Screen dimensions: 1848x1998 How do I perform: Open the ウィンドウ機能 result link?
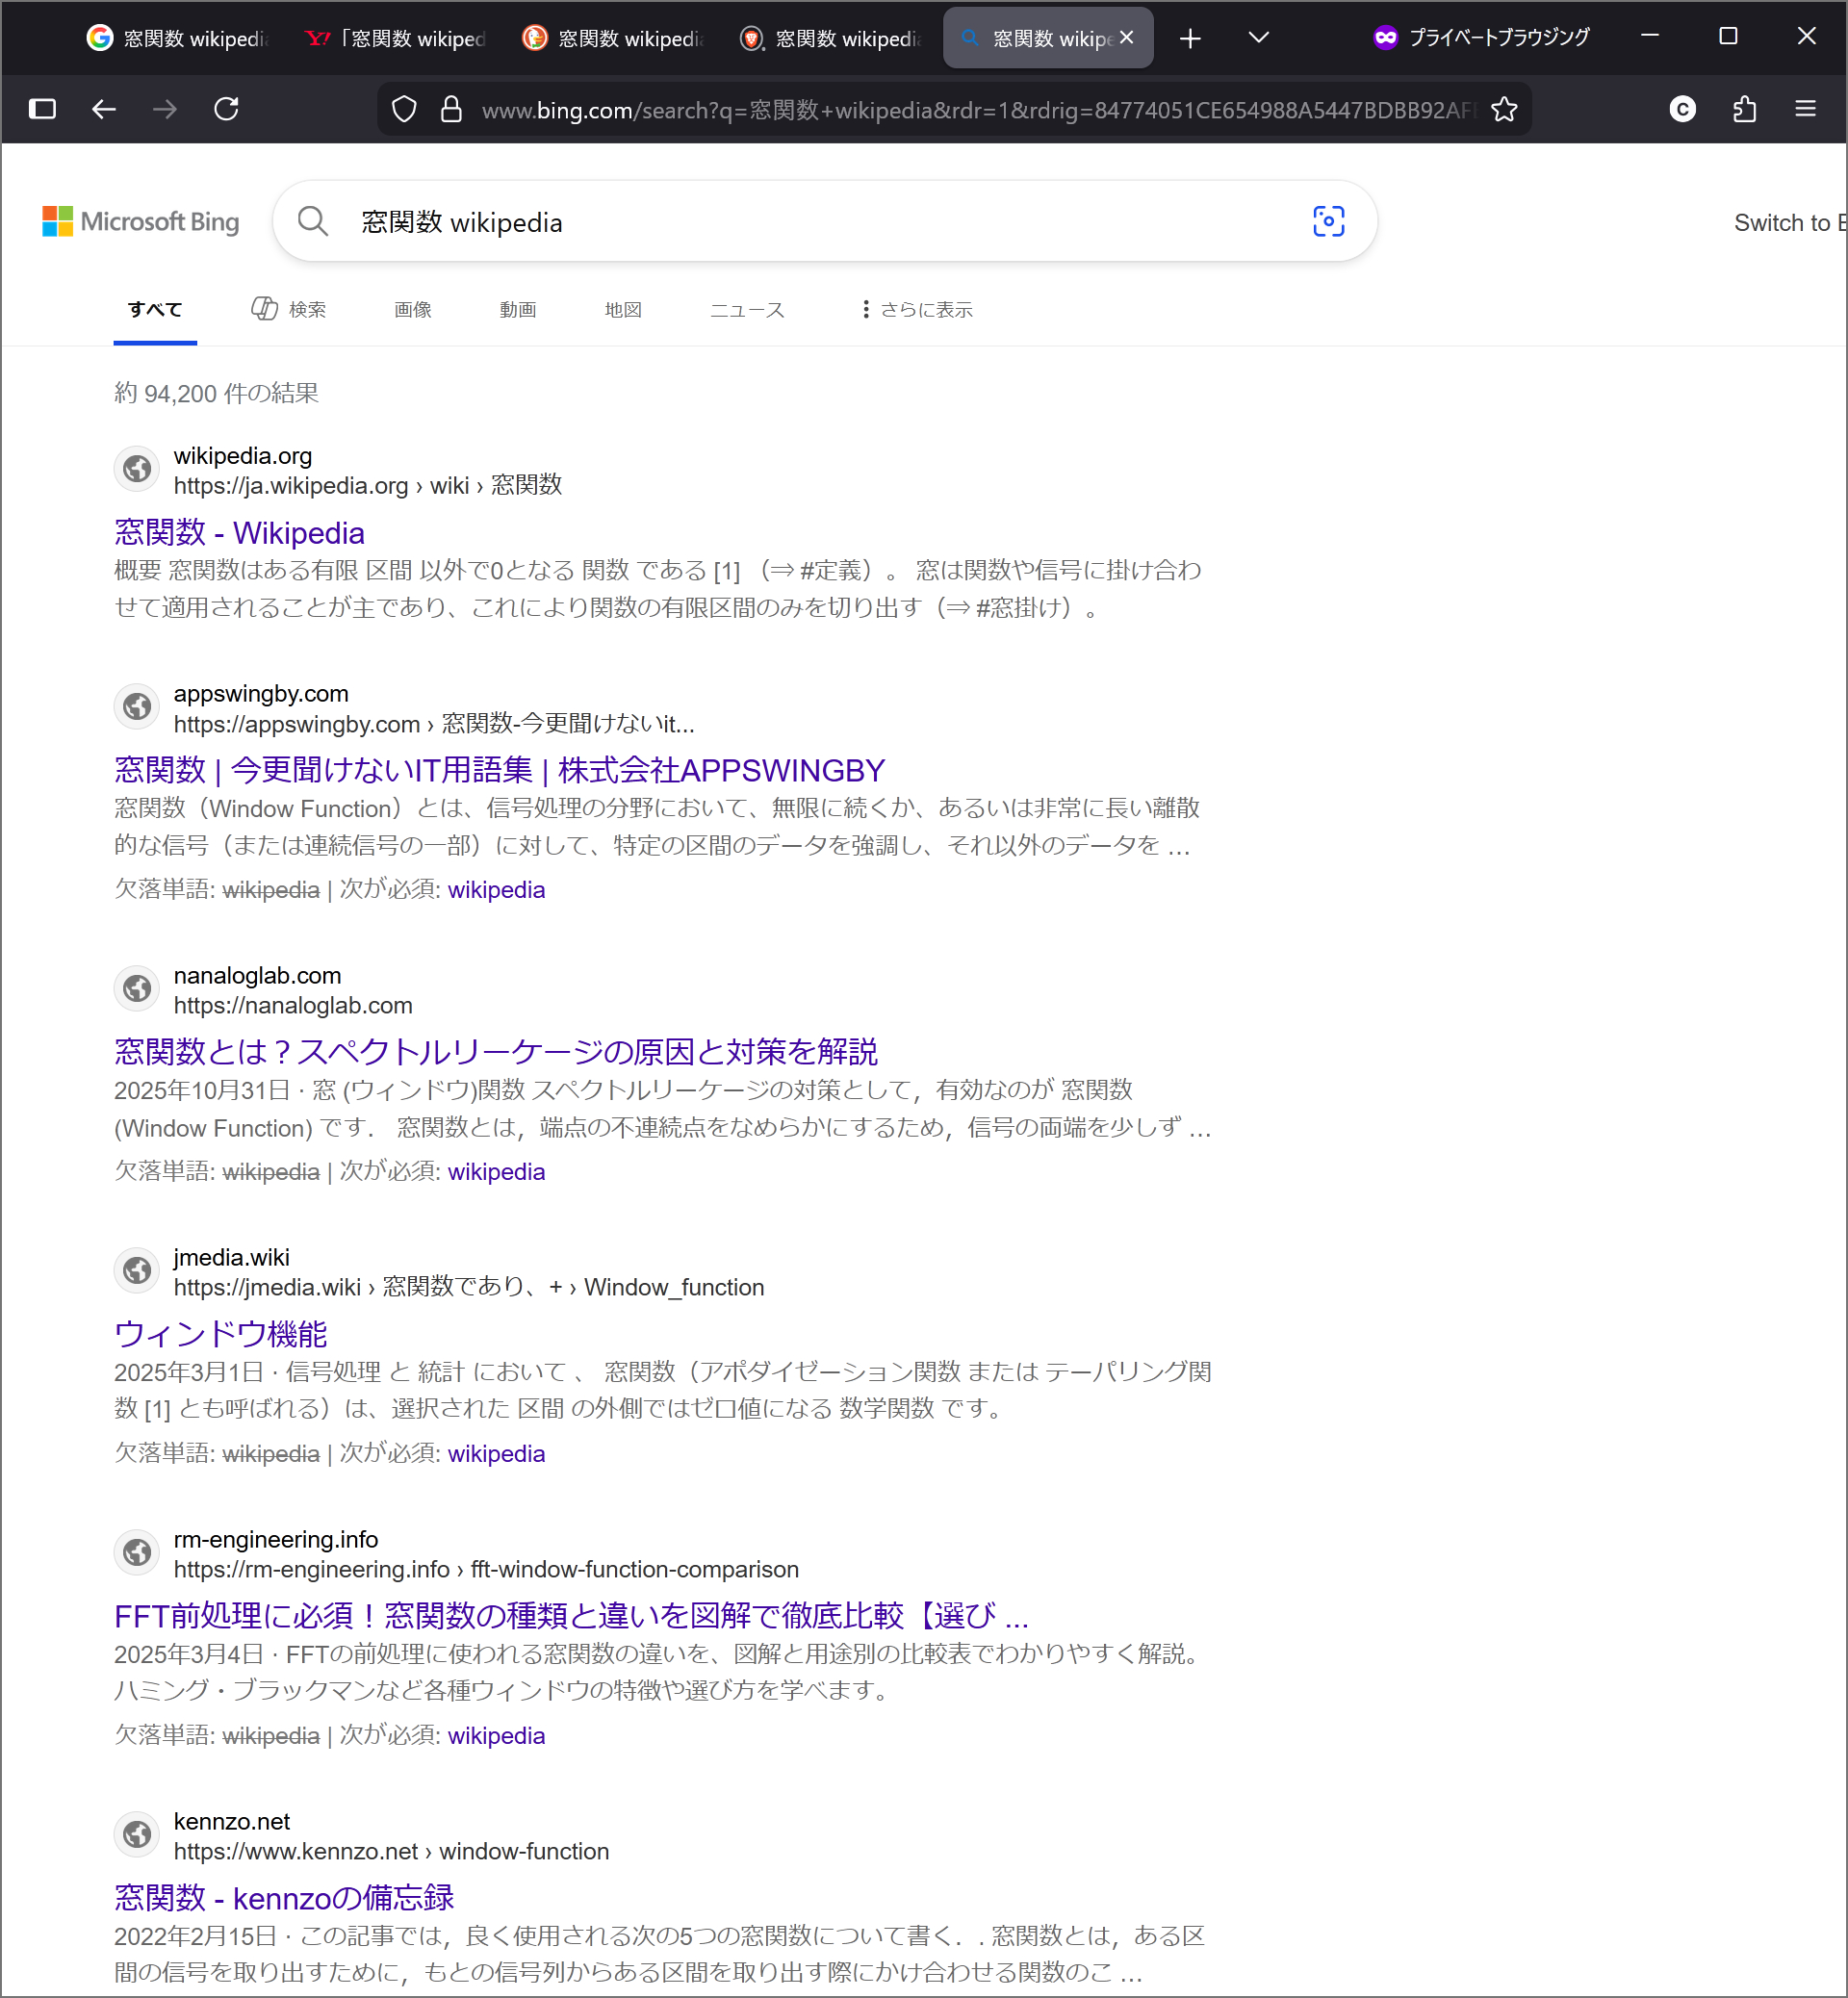[x=221, y=1333]
